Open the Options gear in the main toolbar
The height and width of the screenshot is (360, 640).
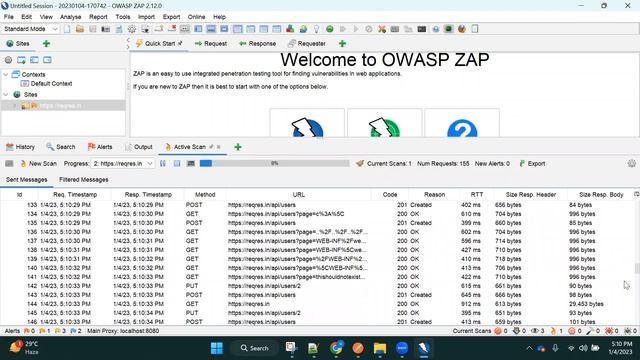tap(132, 29)
